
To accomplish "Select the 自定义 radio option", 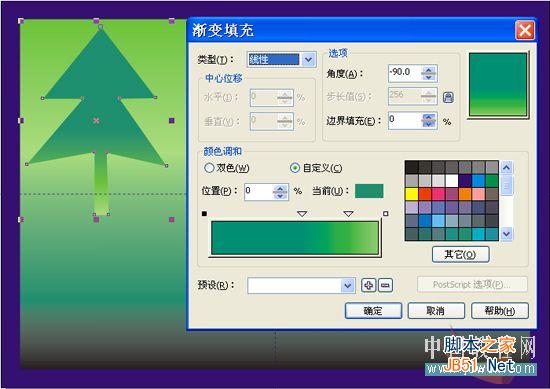I will 295,168.
